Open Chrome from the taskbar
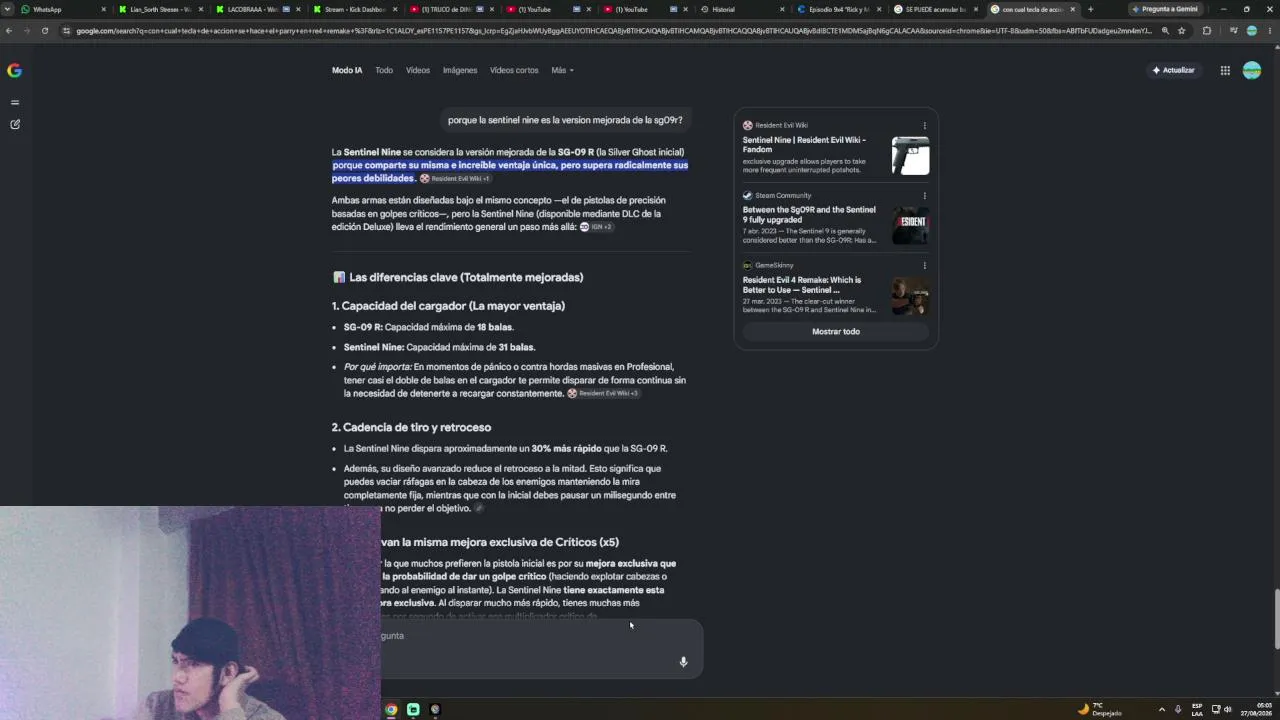This screenshot has height=720, width=1280. click(x=391, y=710)
